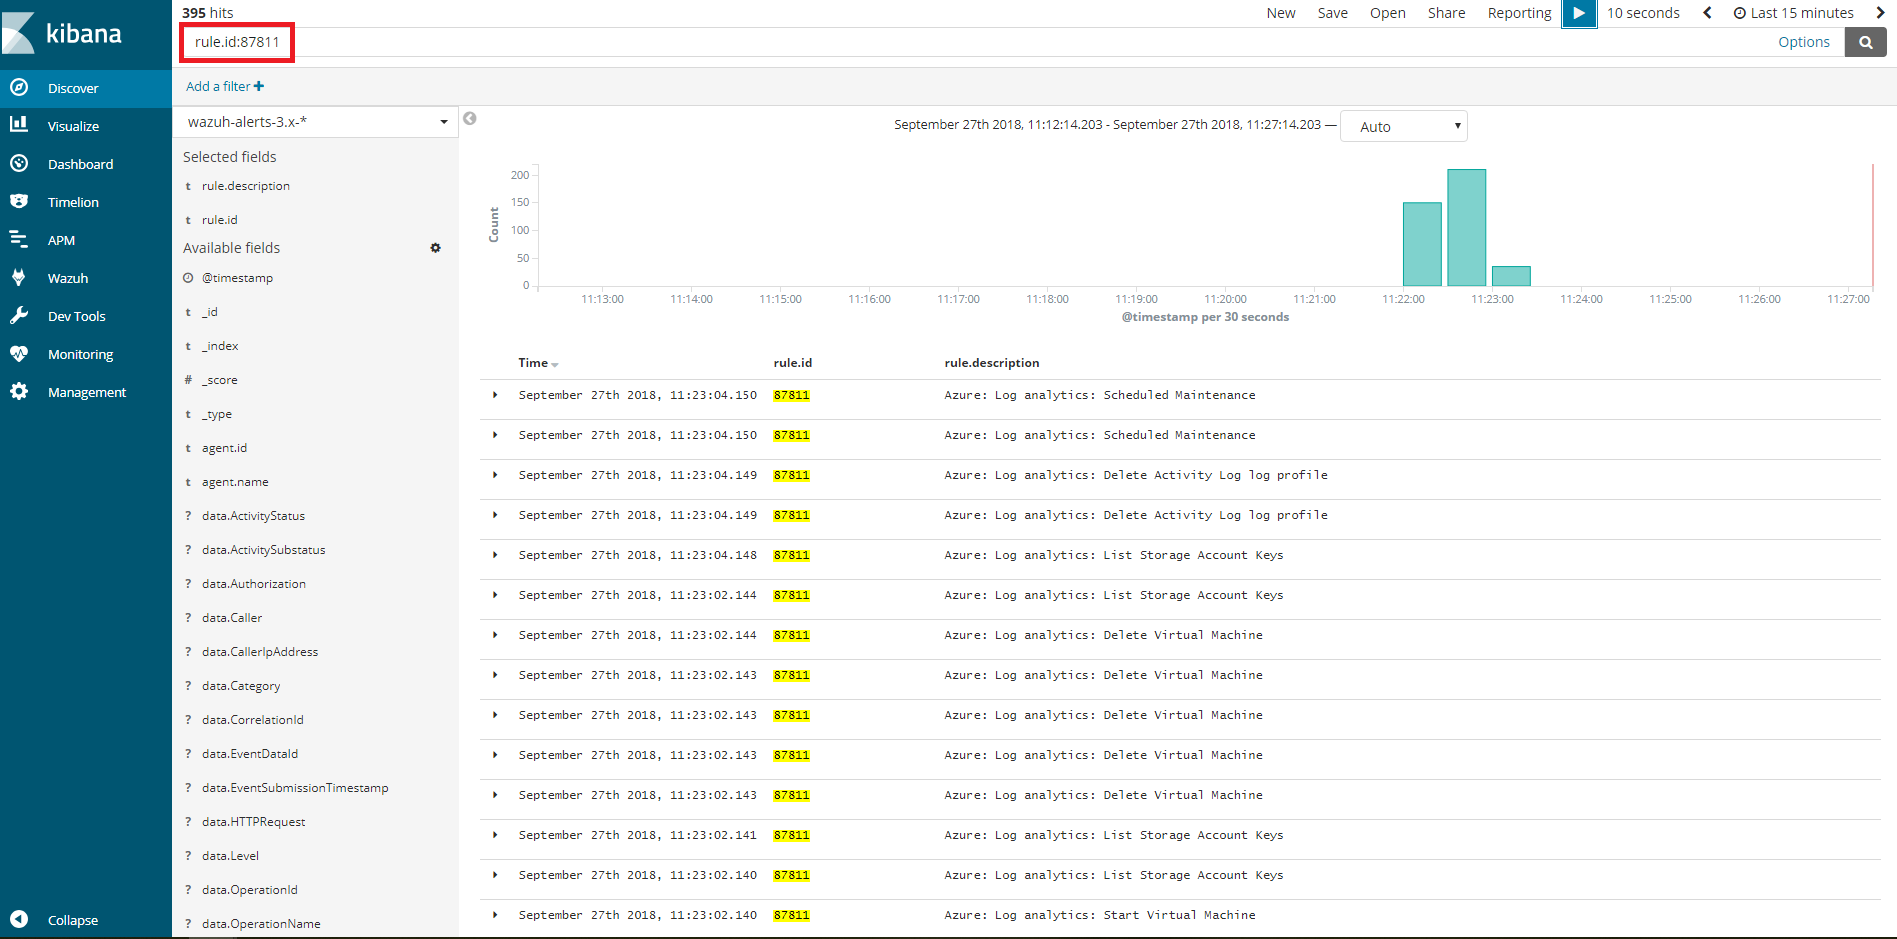Select the data.OperationName field
Screen dimensions: 1897x939
(261, 924)
